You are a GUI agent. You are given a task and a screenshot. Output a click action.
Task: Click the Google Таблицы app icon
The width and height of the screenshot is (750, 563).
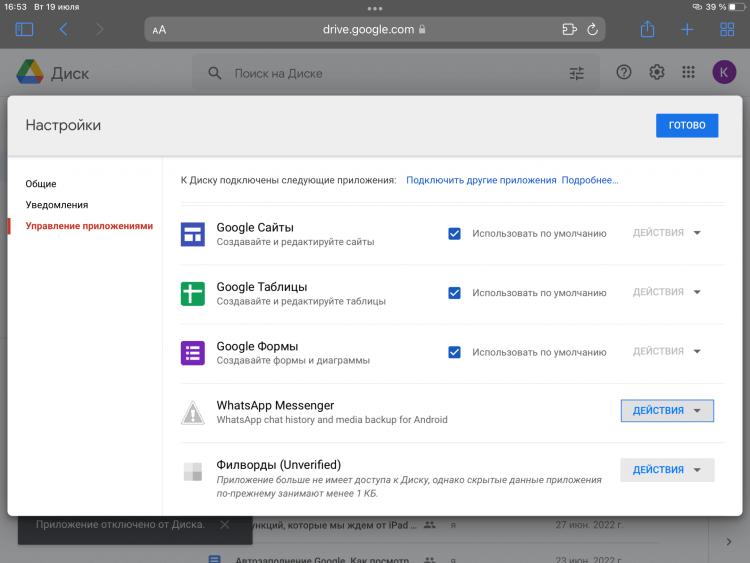(x=193, y=294)
